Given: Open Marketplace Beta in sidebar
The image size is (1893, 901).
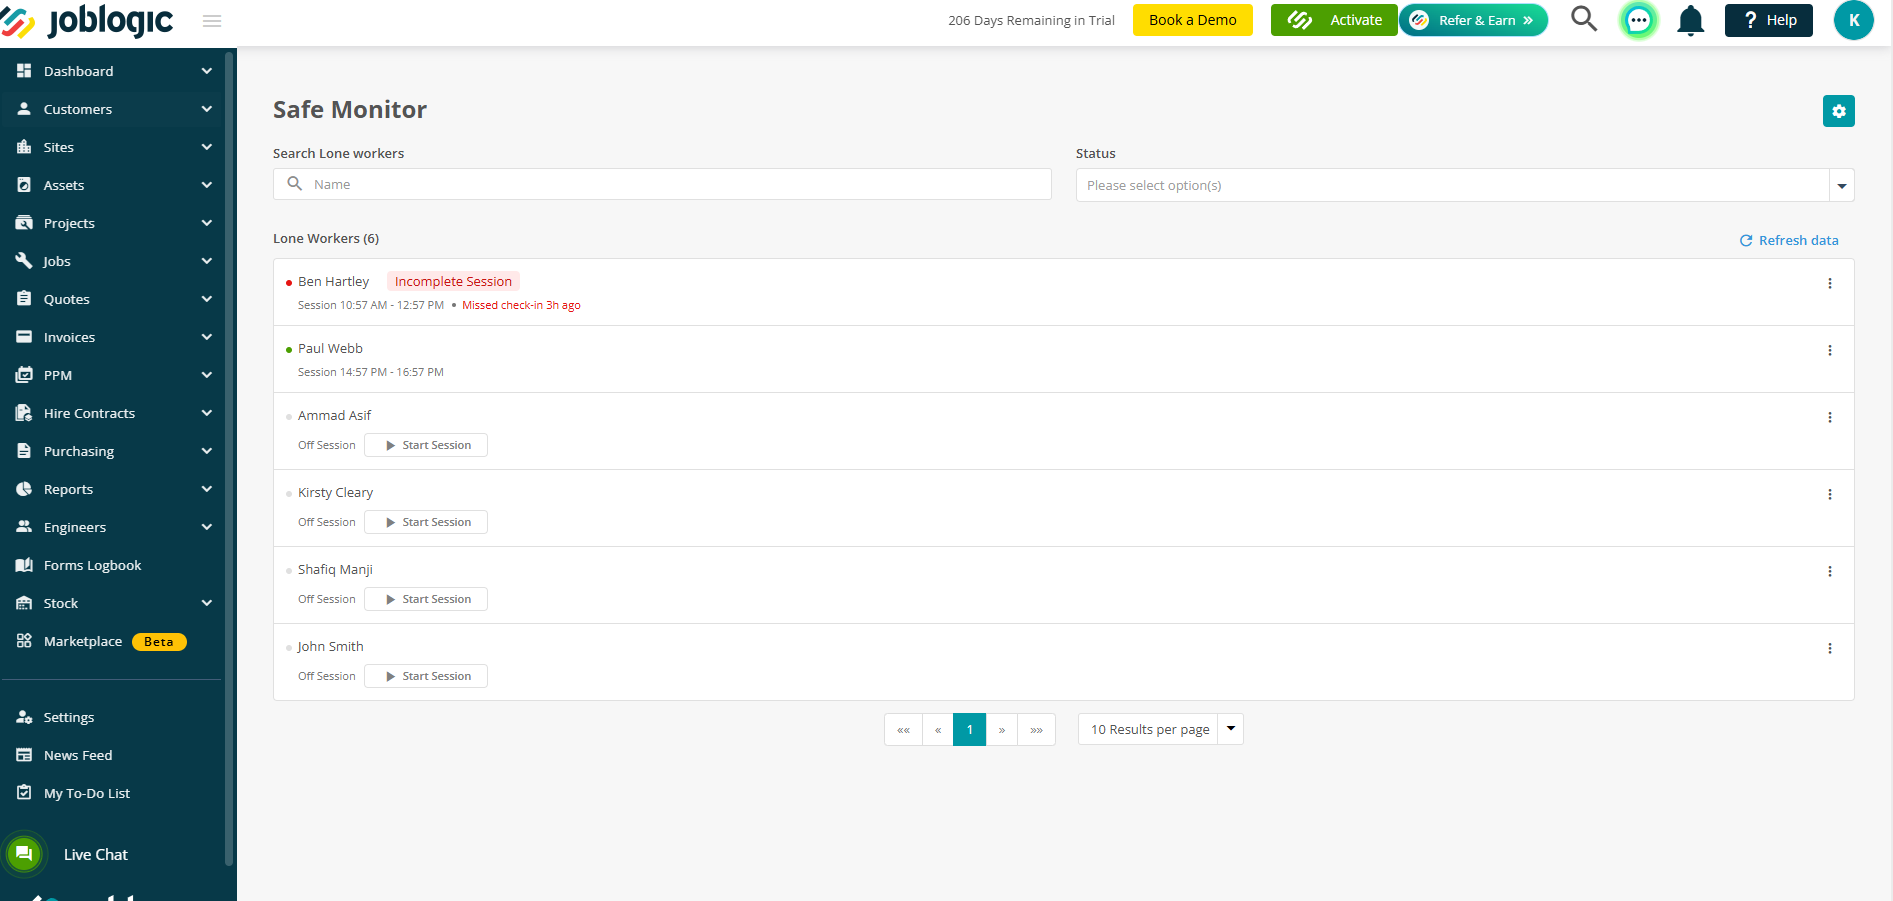Looking at the screenshot, I should pyautogui.click(x=101, y=641).
